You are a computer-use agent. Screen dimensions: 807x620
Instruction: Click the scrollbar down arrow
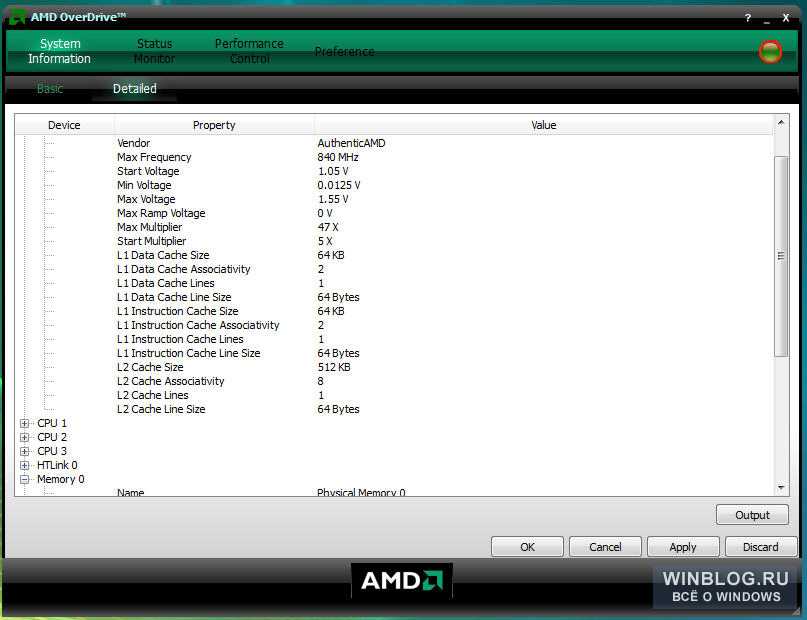click(781, 487)
